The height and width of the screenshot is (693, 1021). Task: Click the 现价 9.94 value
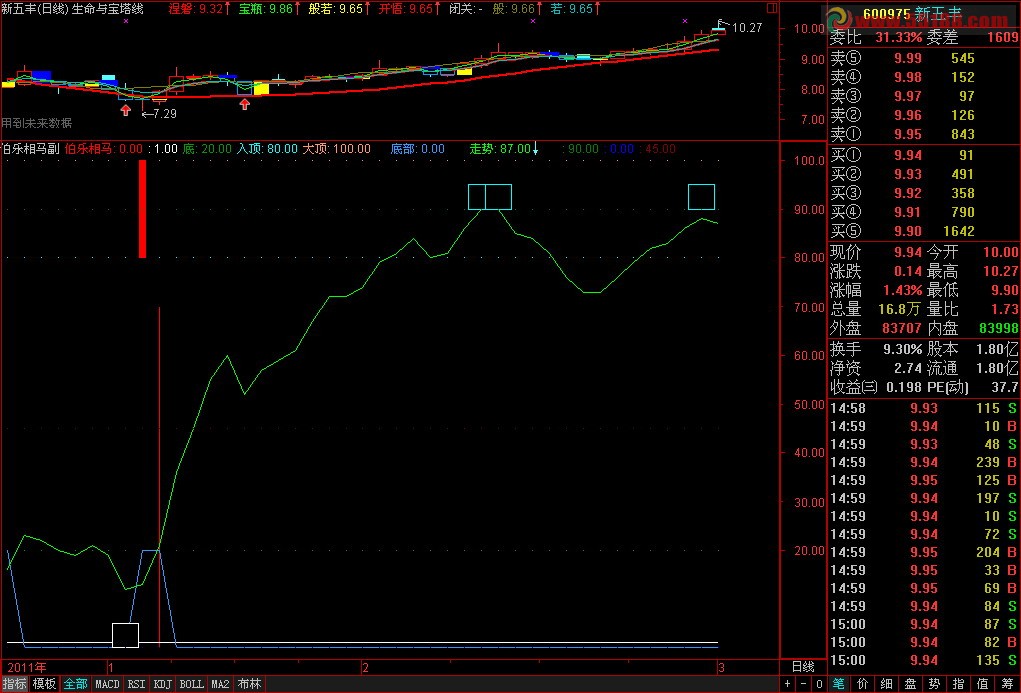(x=908, y=252)
